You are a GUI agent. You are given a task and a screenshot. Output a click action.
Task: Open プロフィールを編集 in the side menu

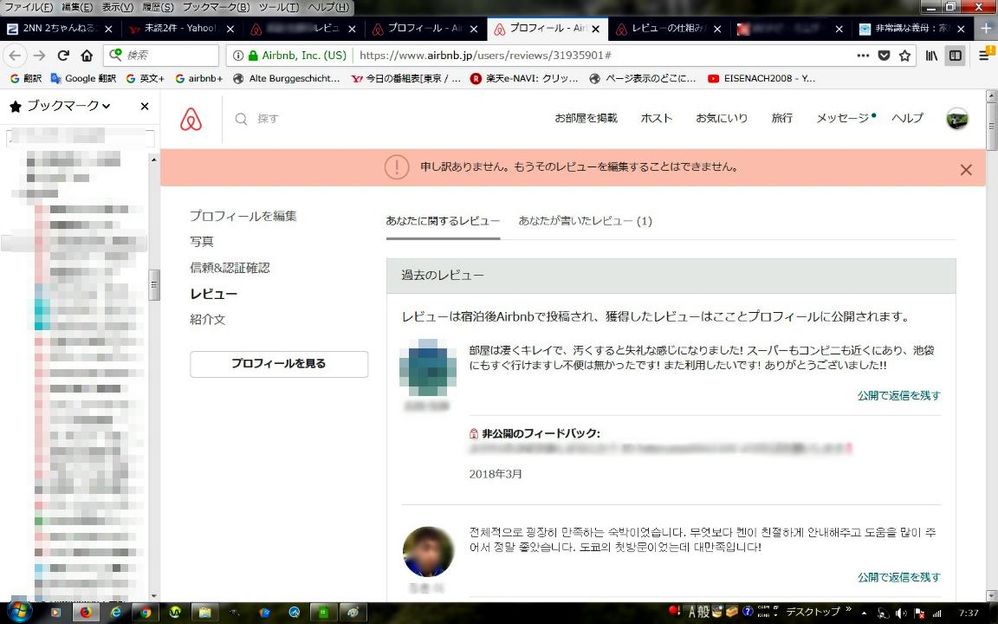click(243, 216)
